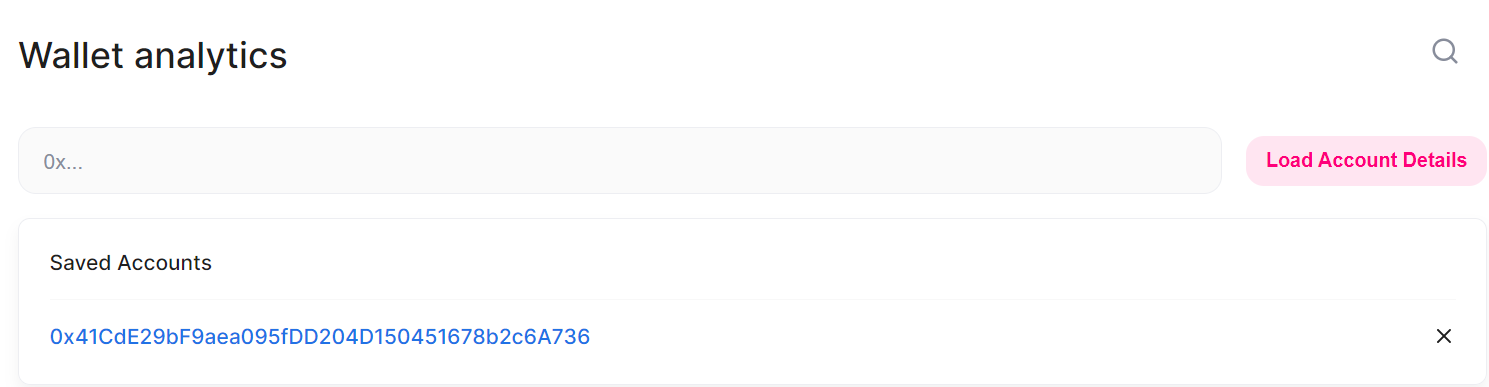The width and height of the screenshot is (1489, 387).
Task: Activate the wallet address text field
Action: (620, 160)
